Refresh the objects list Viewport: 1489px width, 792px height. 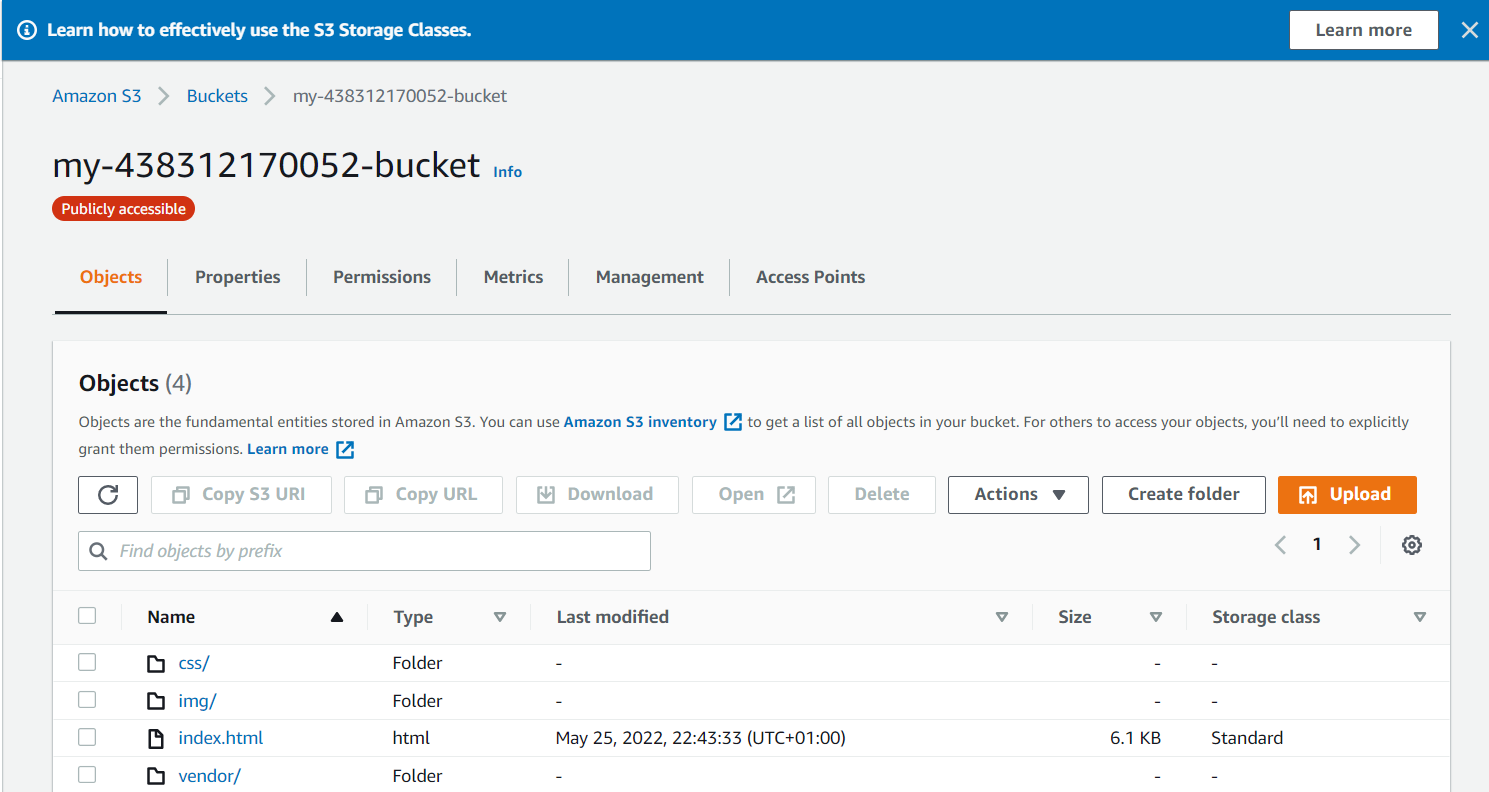(x=107, y=494)
